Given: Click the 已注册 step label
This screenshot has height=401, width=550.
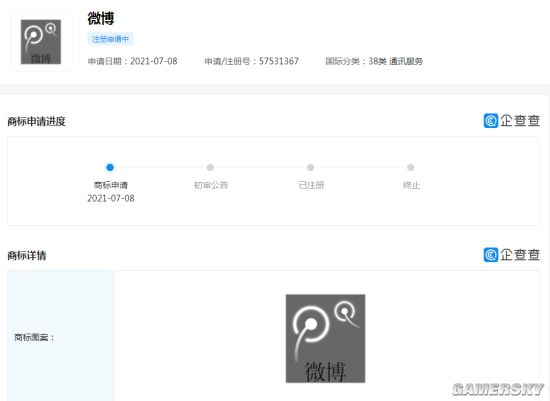Looking at the screenshot, I should coord(311,185).
